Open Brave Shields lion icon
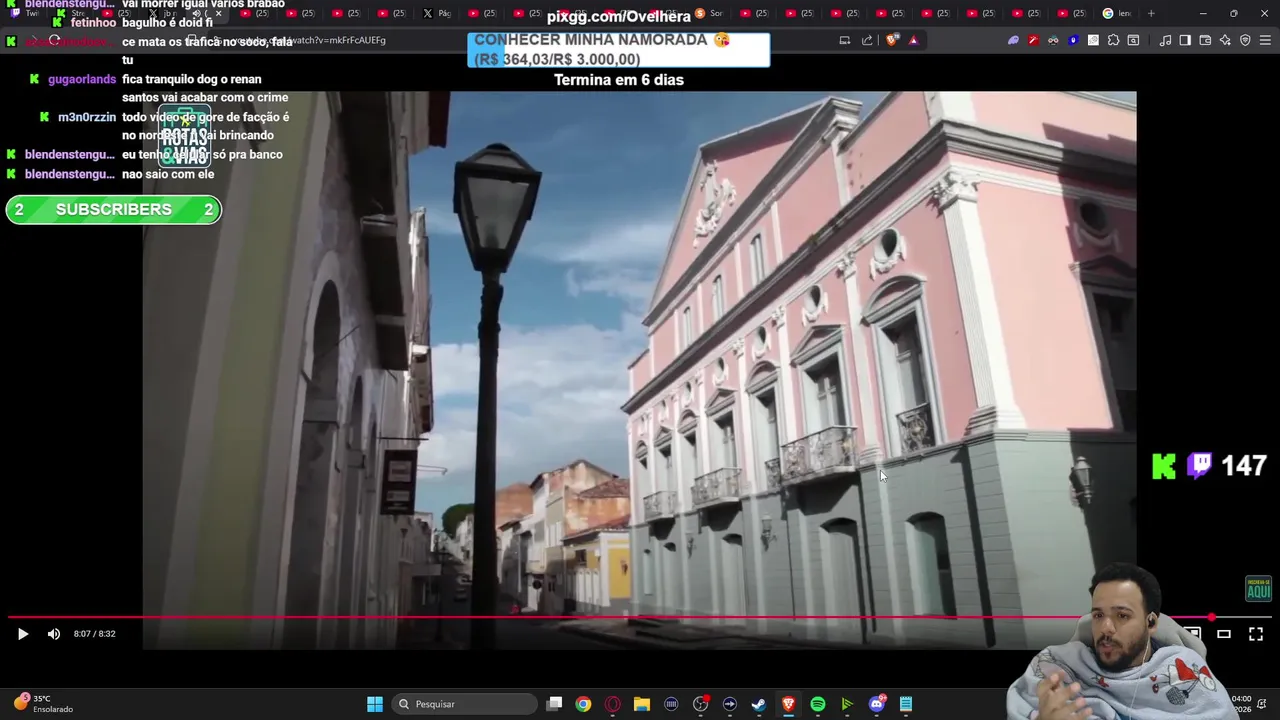This screenshot has width=1280, height=720. (892, 40)
